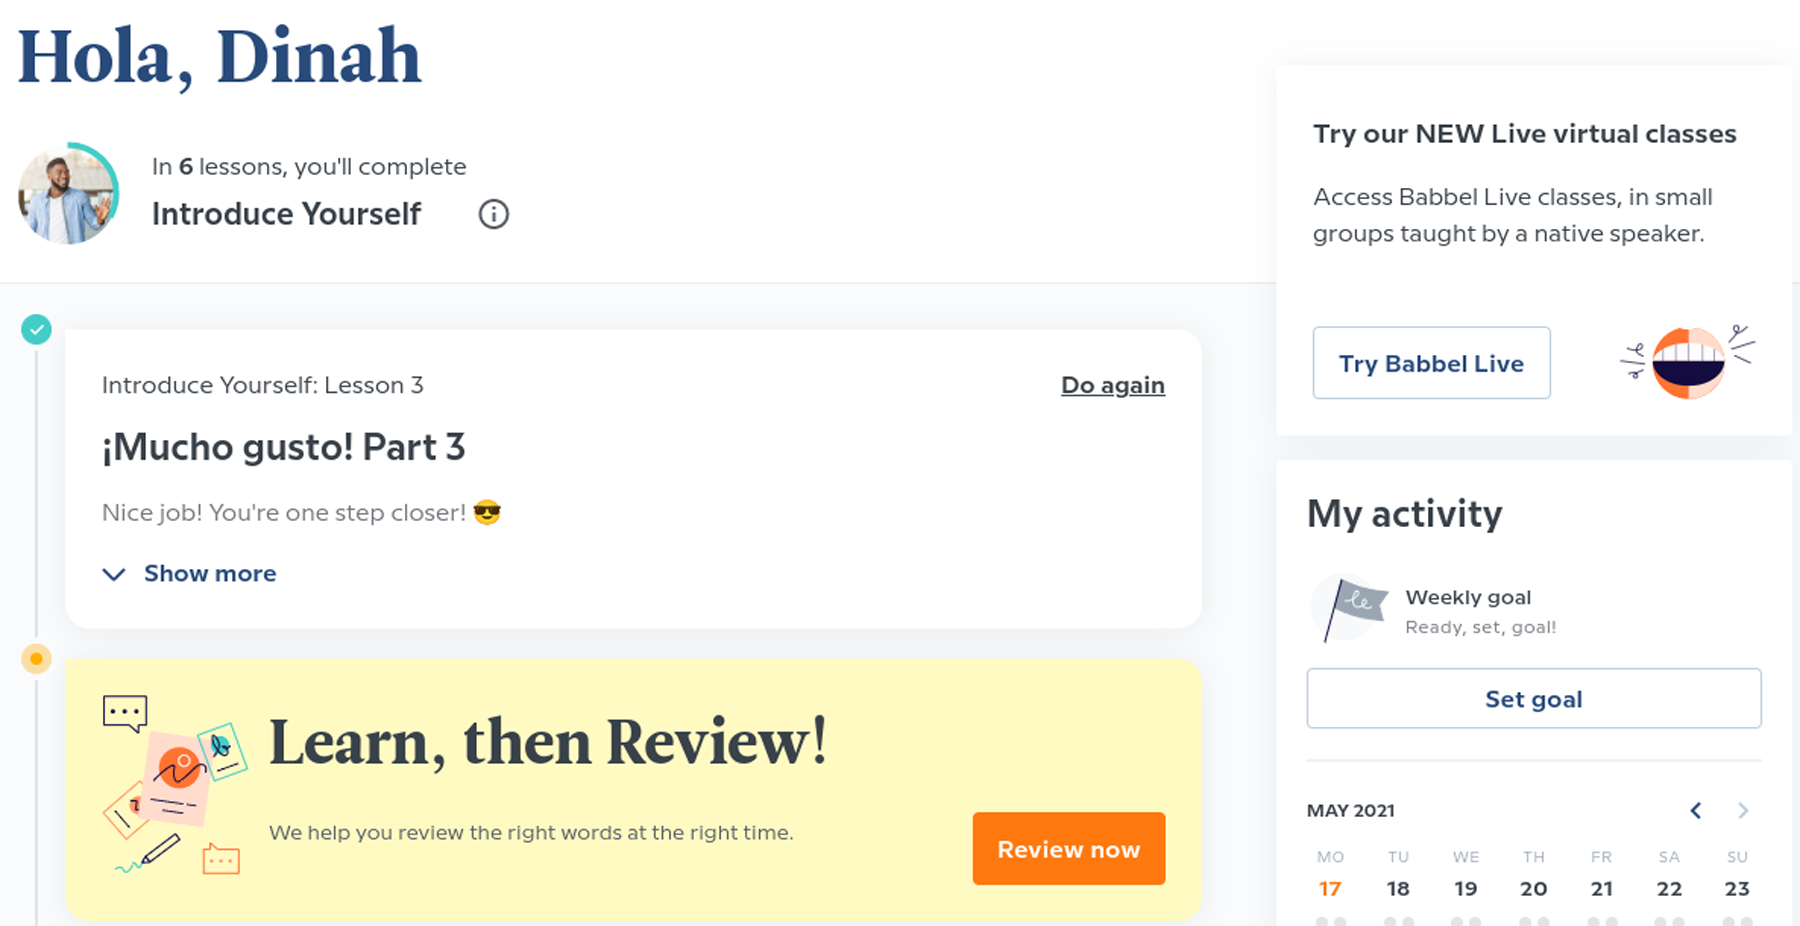This screenshot has height=926, width=1800.
Task: Click the Do again link
Action: pos(1112,385)
